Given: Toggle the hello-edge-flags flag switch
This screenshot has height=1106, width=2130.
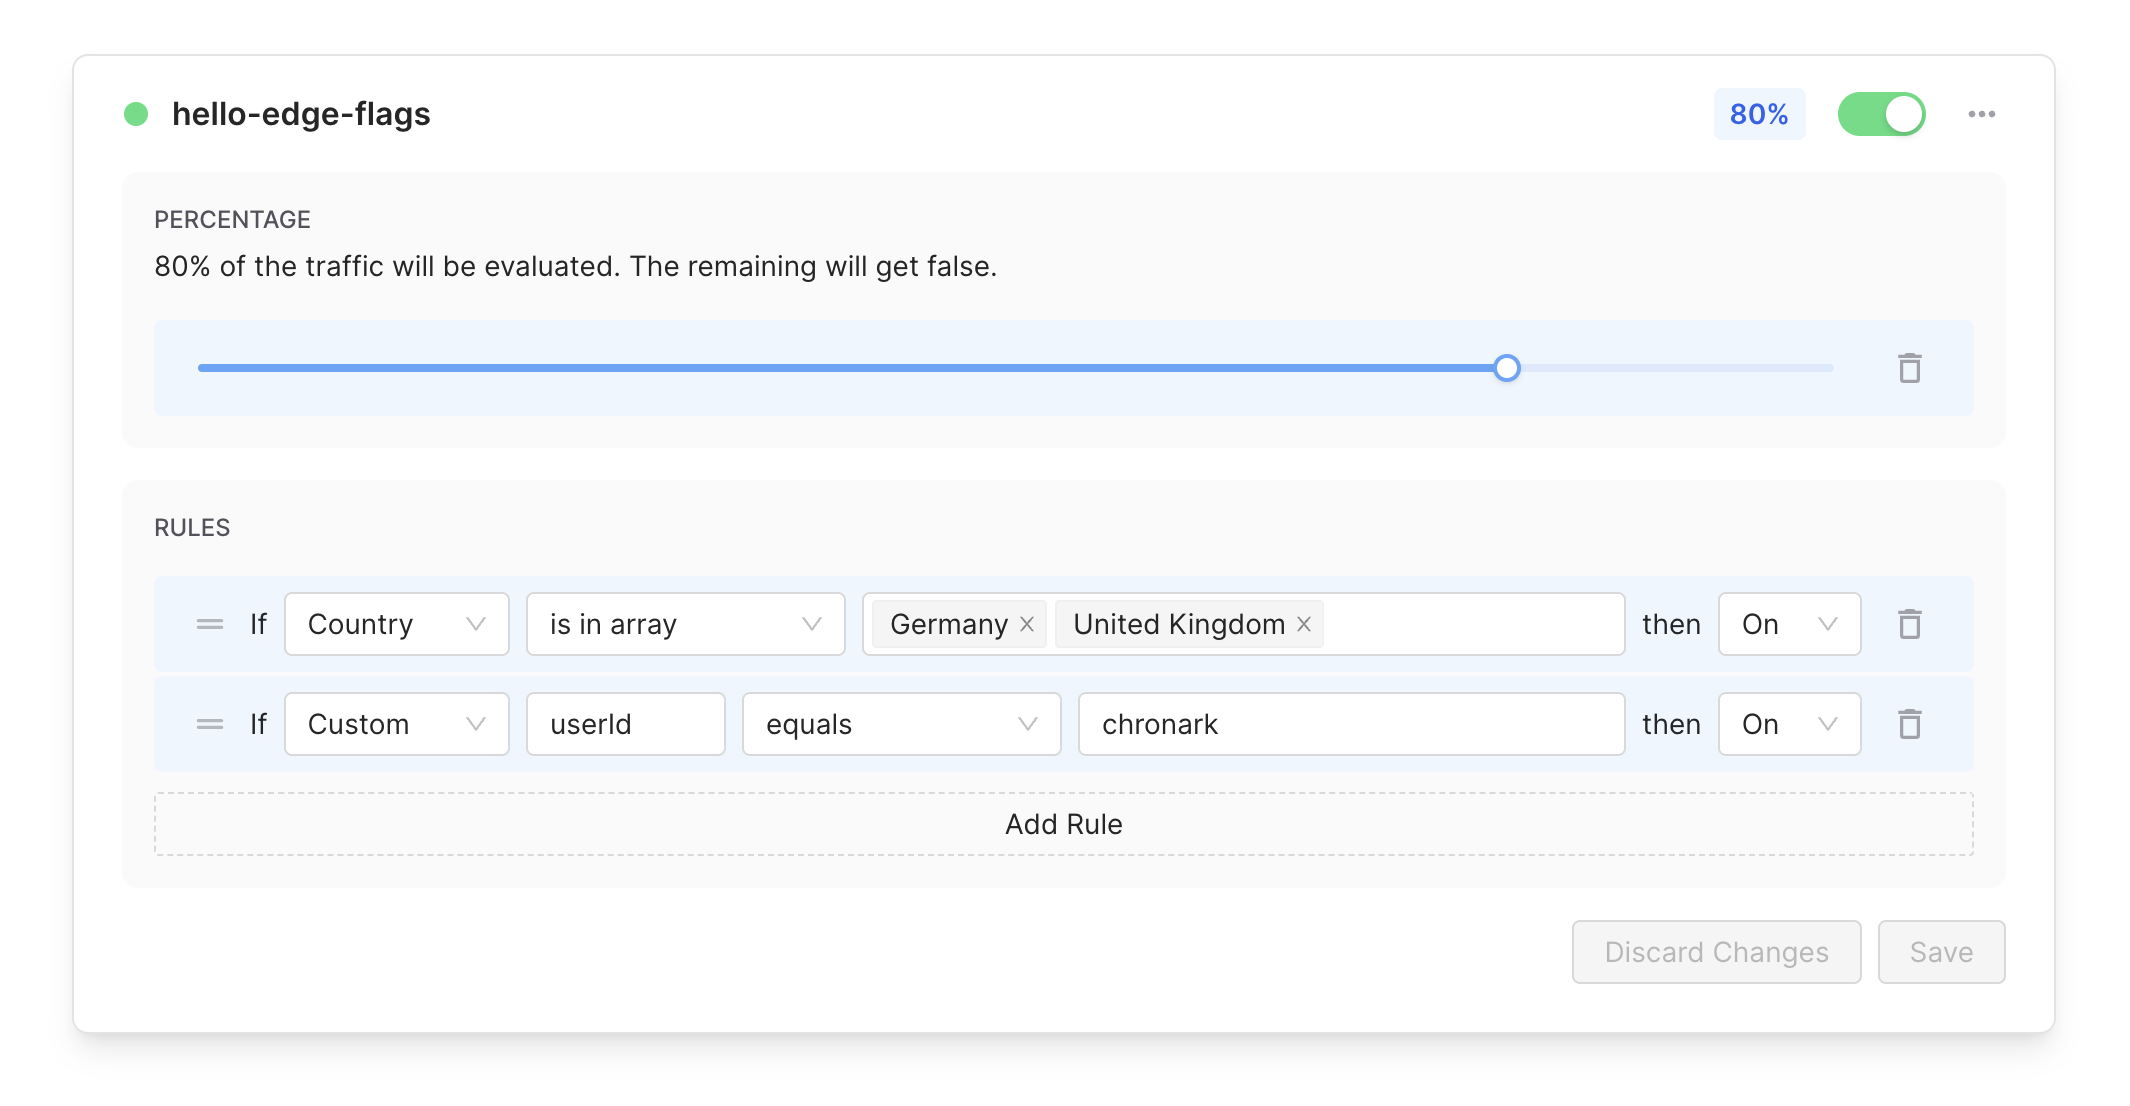Looking at the screenshot, I should [1881, 114].
